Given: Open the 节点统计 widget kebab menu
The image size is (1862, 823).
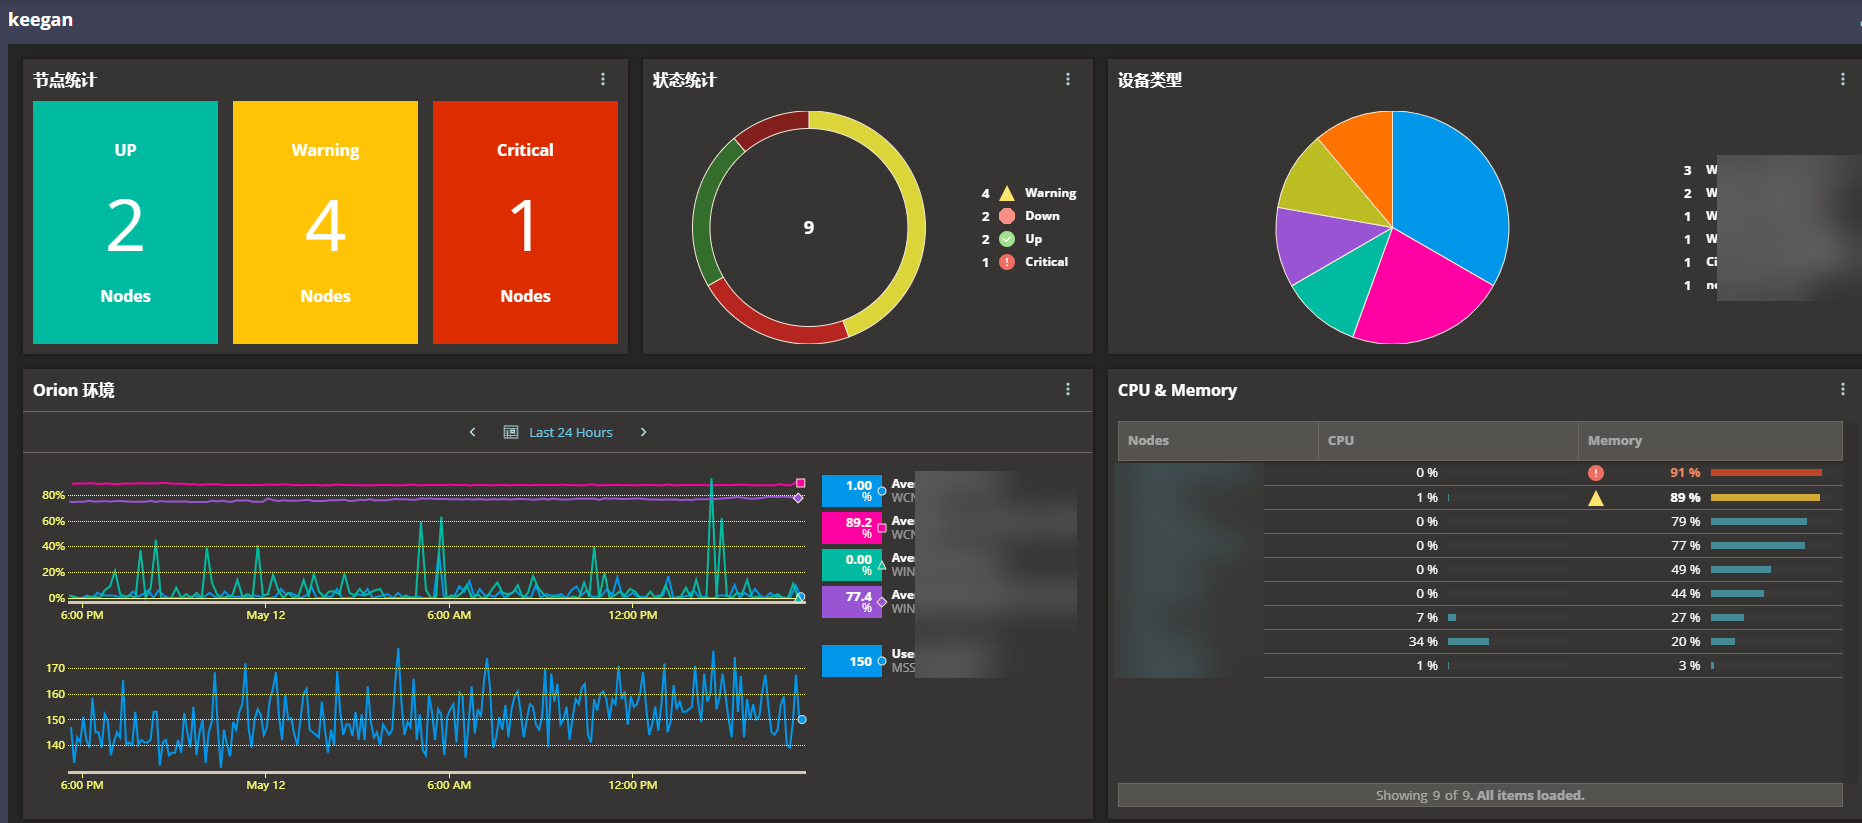Looking at the screenshot, I should (x=603, y=79).
